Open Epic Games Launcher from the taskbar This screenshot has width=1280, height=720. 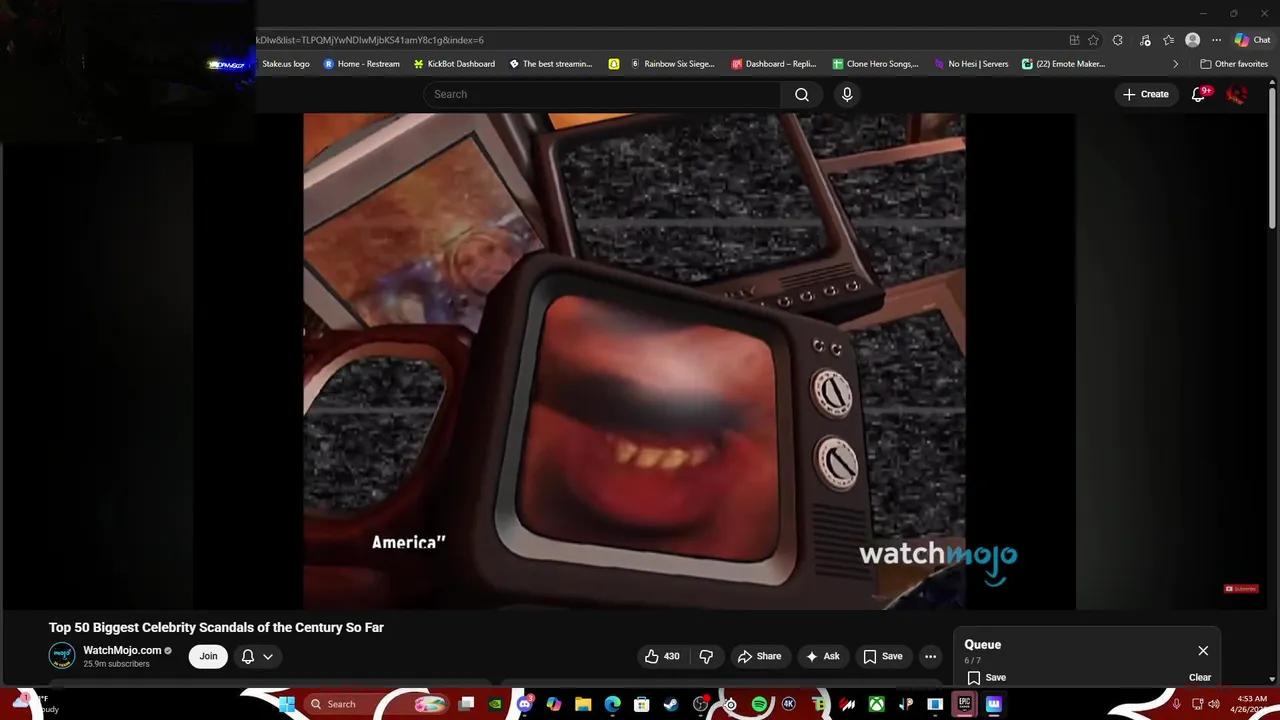(x=964, y=704)
